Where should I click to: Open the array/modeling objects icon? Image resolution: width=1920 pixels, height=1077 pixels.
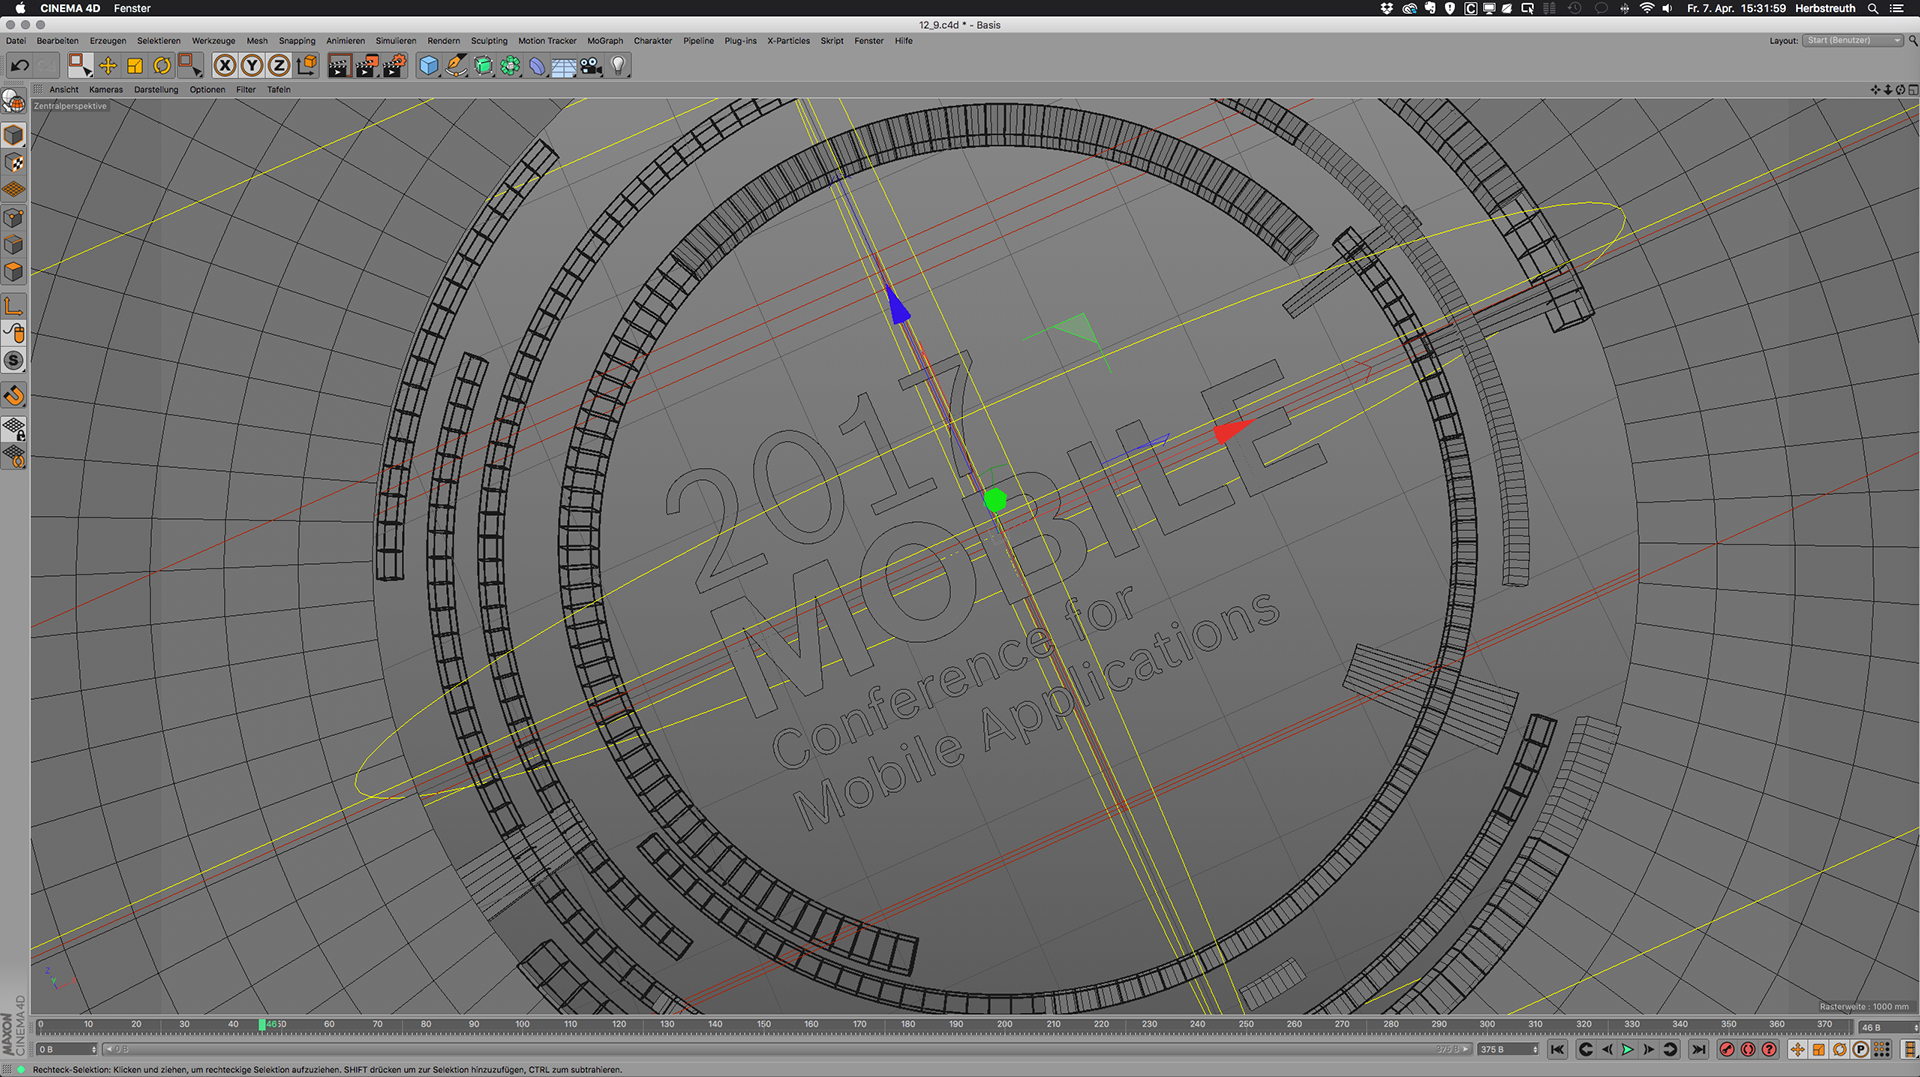click(510, 66)
